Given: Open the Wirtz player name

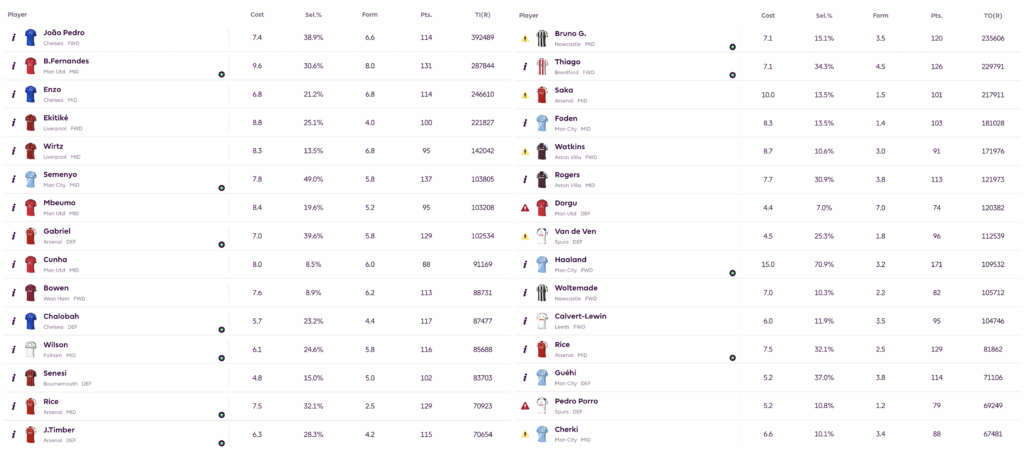Looking at the screenshot, I should pyautogui.click(x=55, y=146).
